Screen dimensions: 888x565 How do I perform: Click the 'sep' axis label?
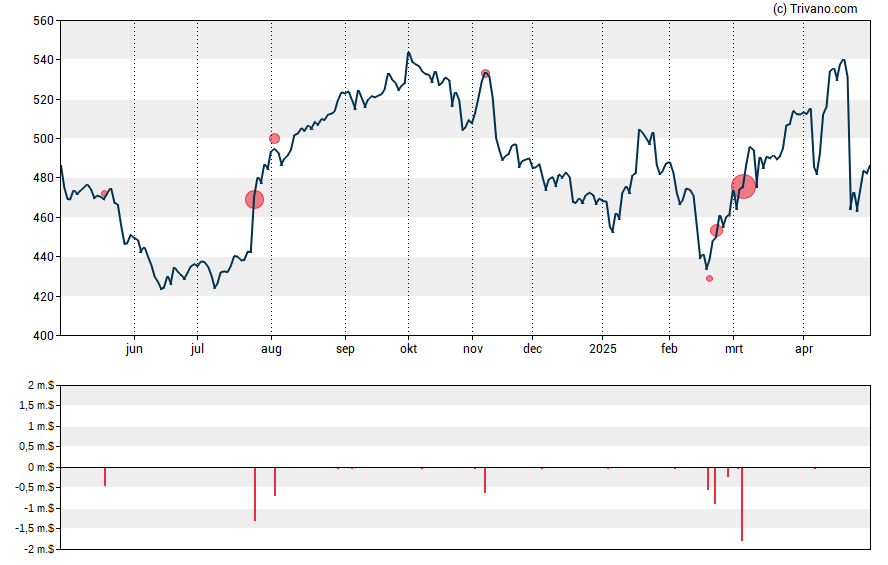(x=345, y=349)
